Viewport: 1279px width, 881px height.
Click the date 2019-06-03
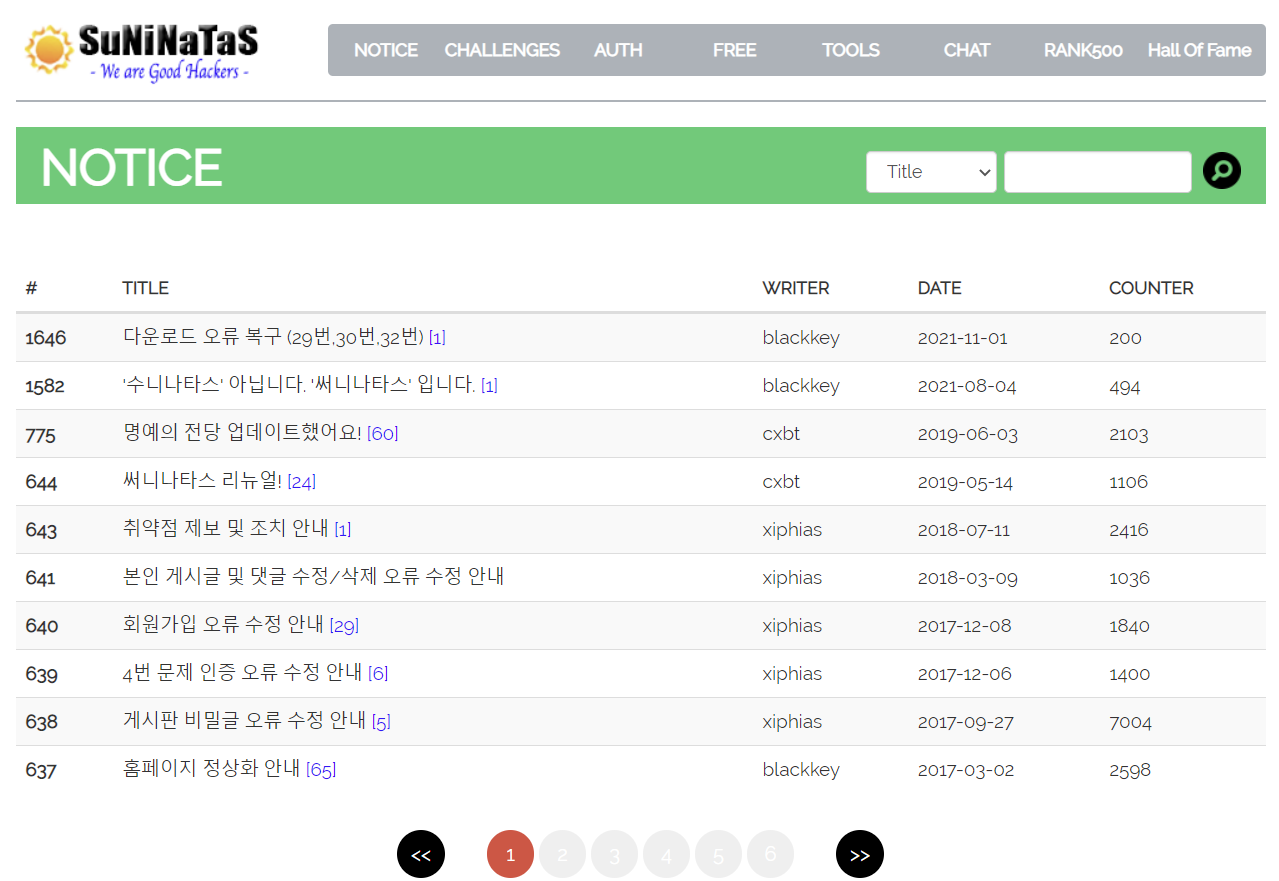[968, 434]
